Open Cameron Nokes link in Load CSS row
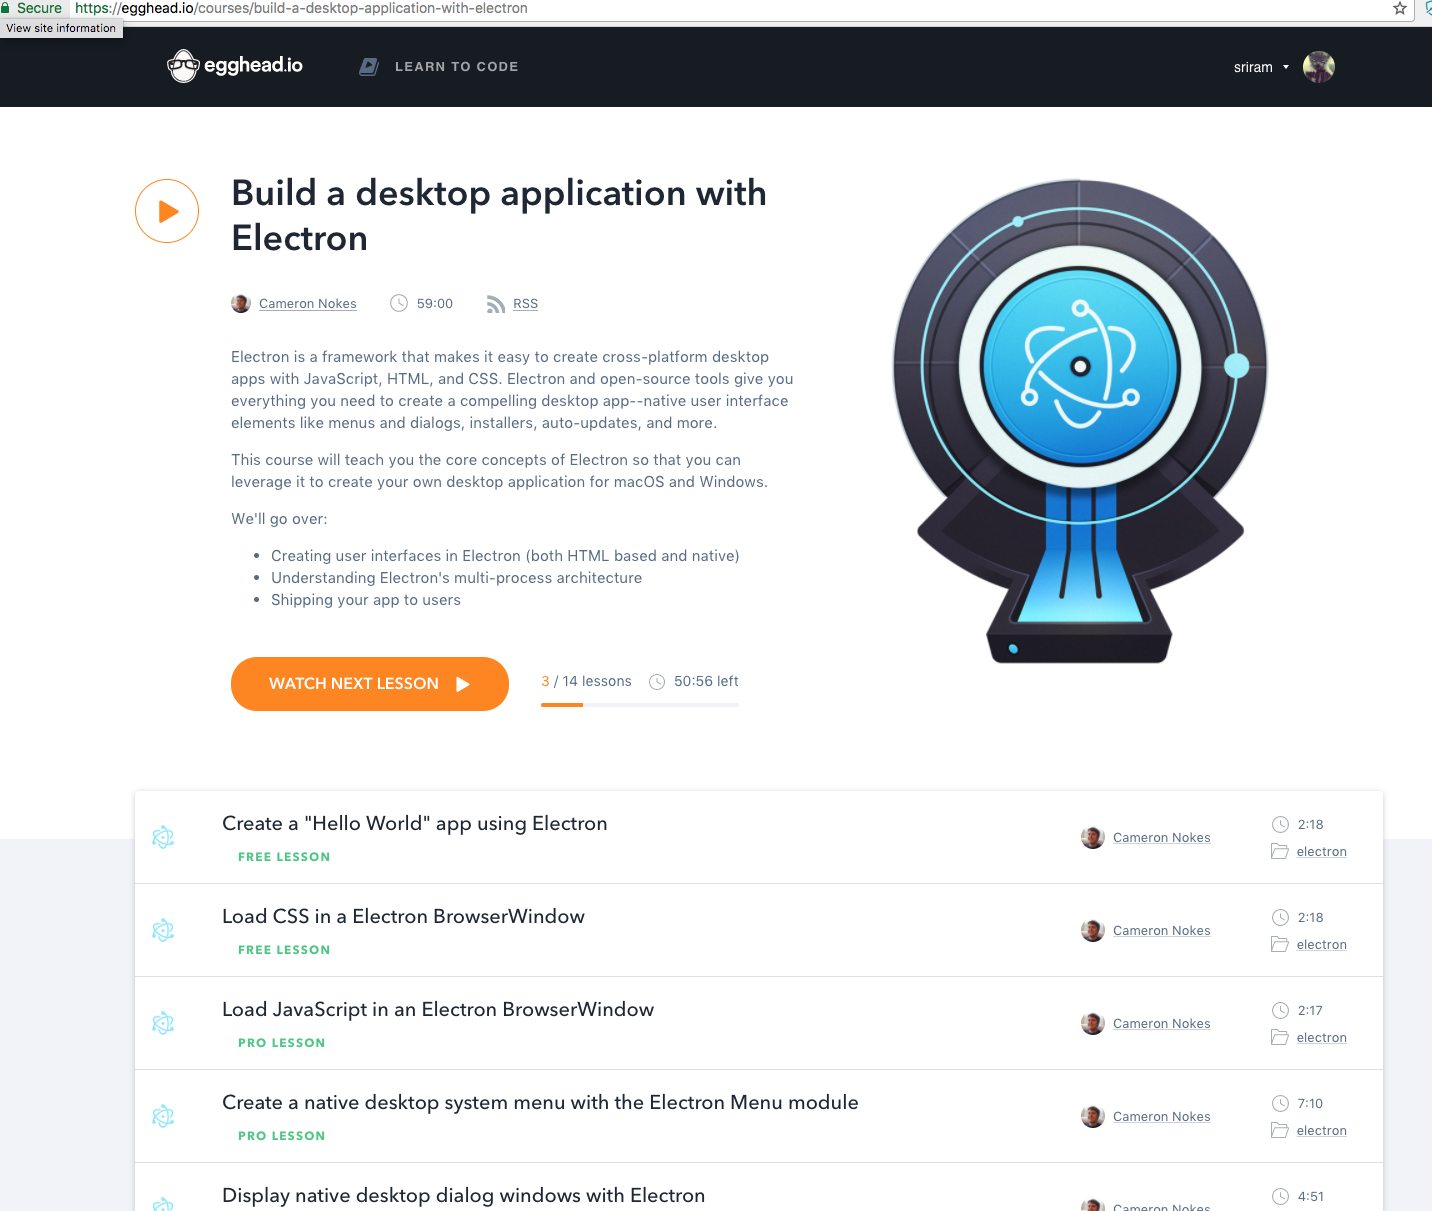The image size is (1432, 1211). (1162, 931)
